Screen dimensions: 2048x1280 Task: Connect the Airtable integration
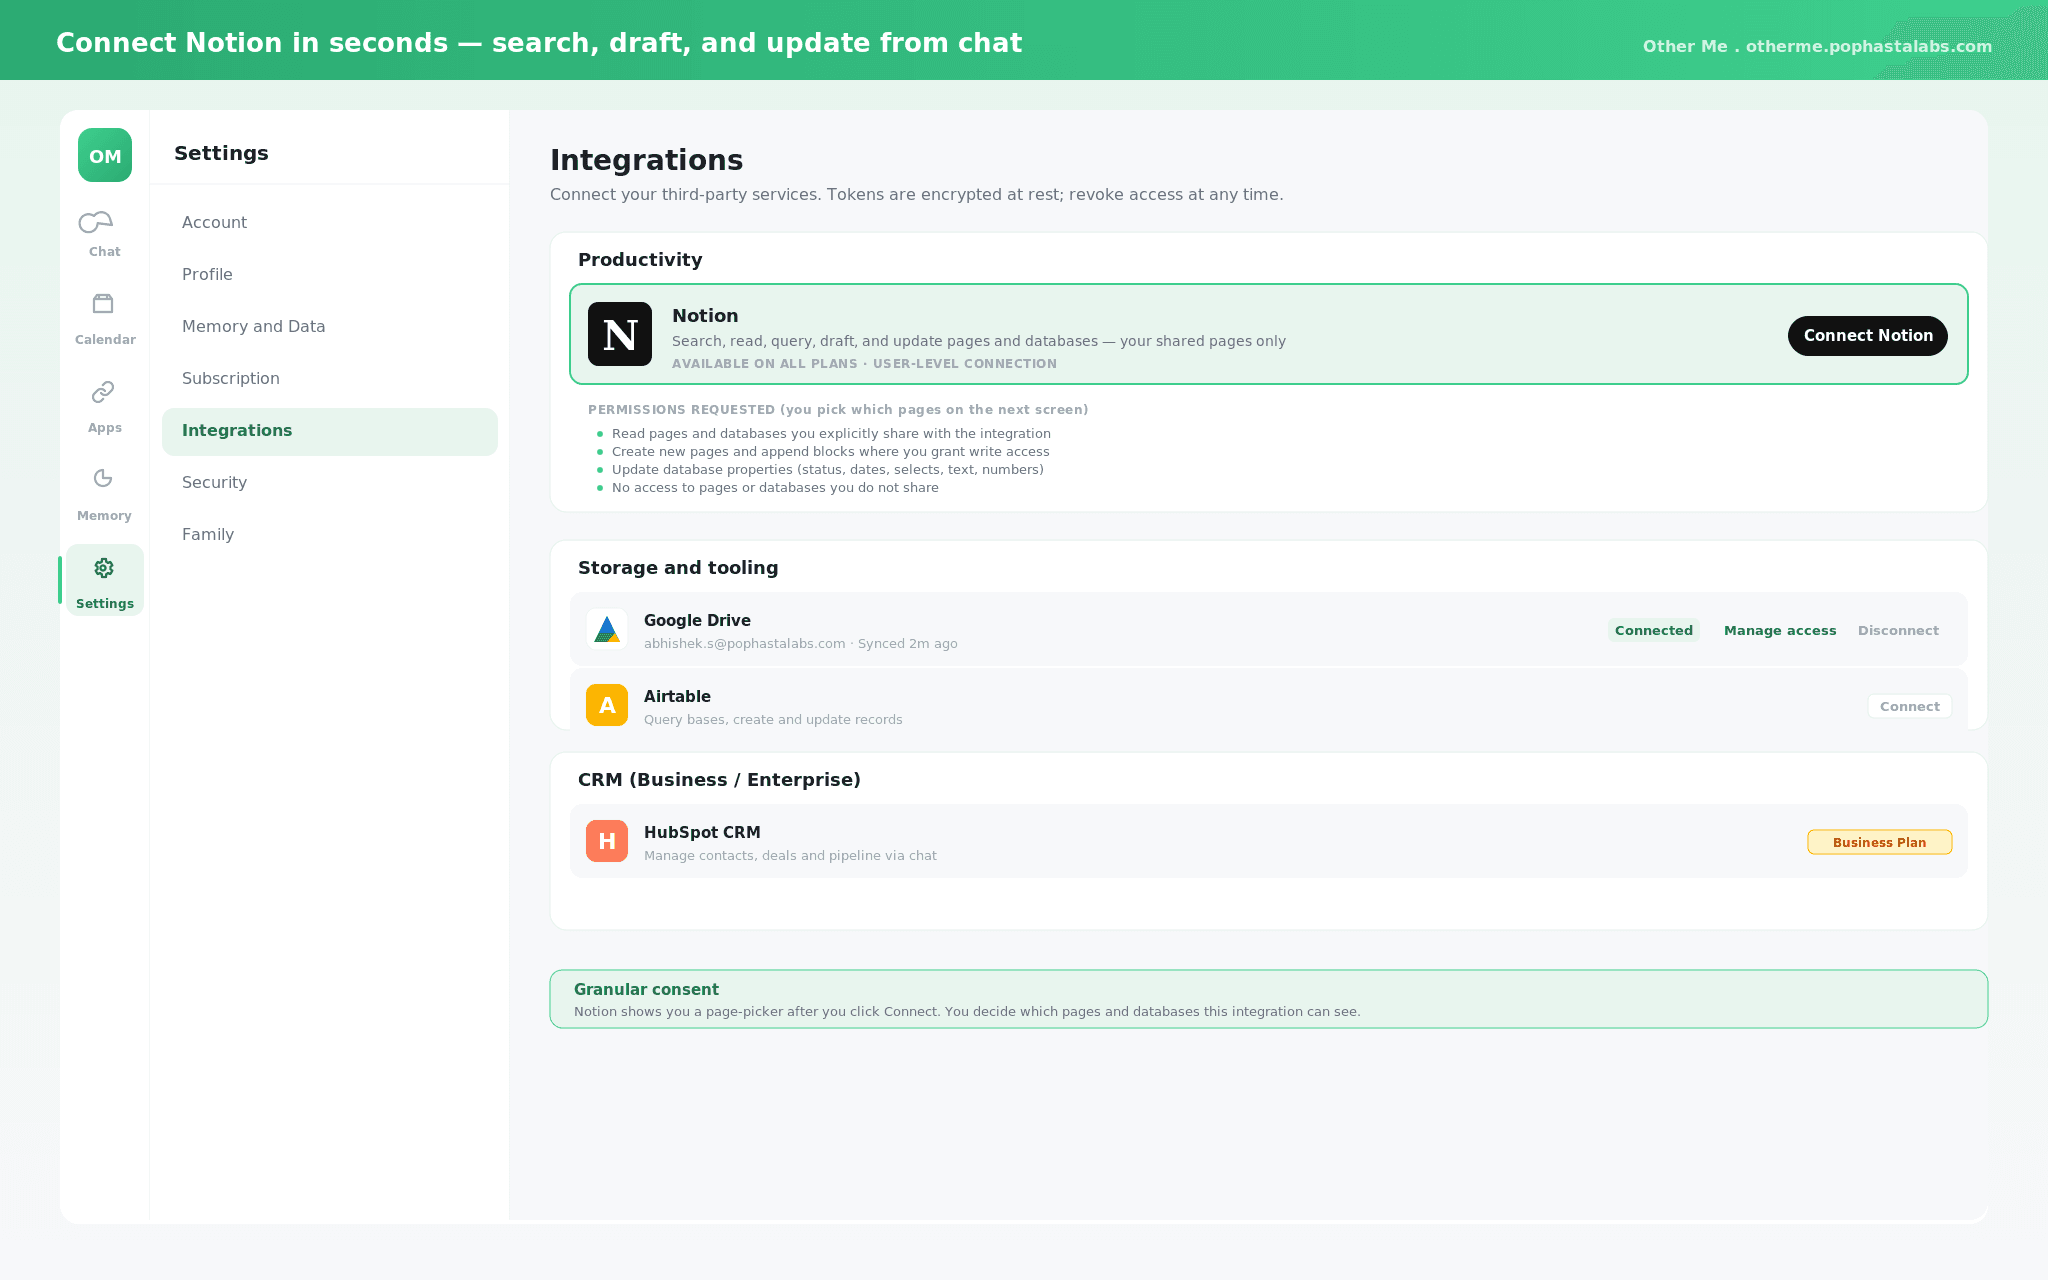click(1910, 706)
